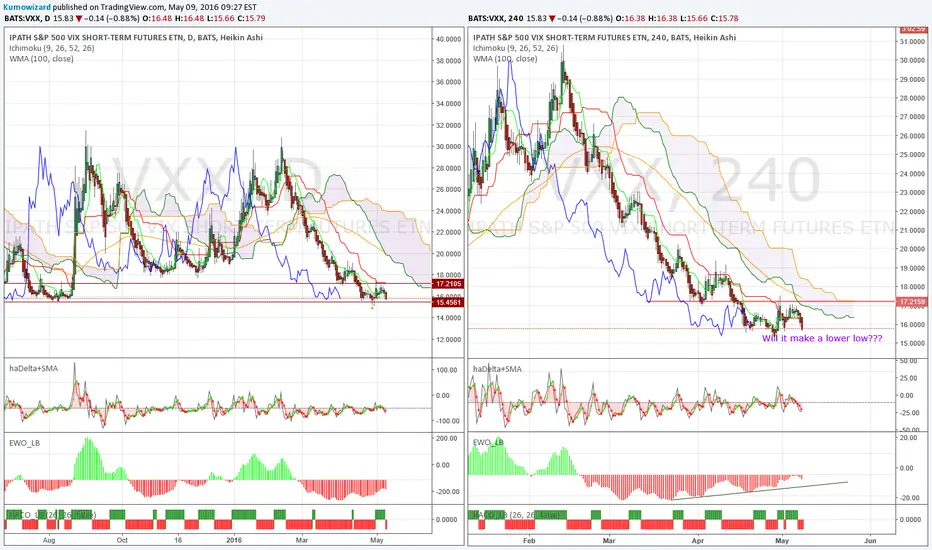The height and width of the screenshot is (550, 932).
Task: Click the 40.0000 price axis value
Action: pyautogui.click(x=449, y=39)
